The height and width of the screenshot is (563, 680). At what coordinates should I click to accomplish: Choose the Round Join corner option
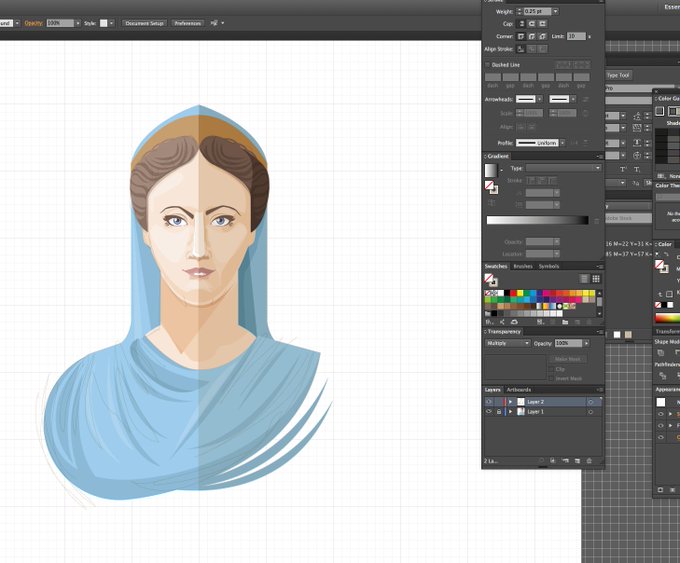532,36
